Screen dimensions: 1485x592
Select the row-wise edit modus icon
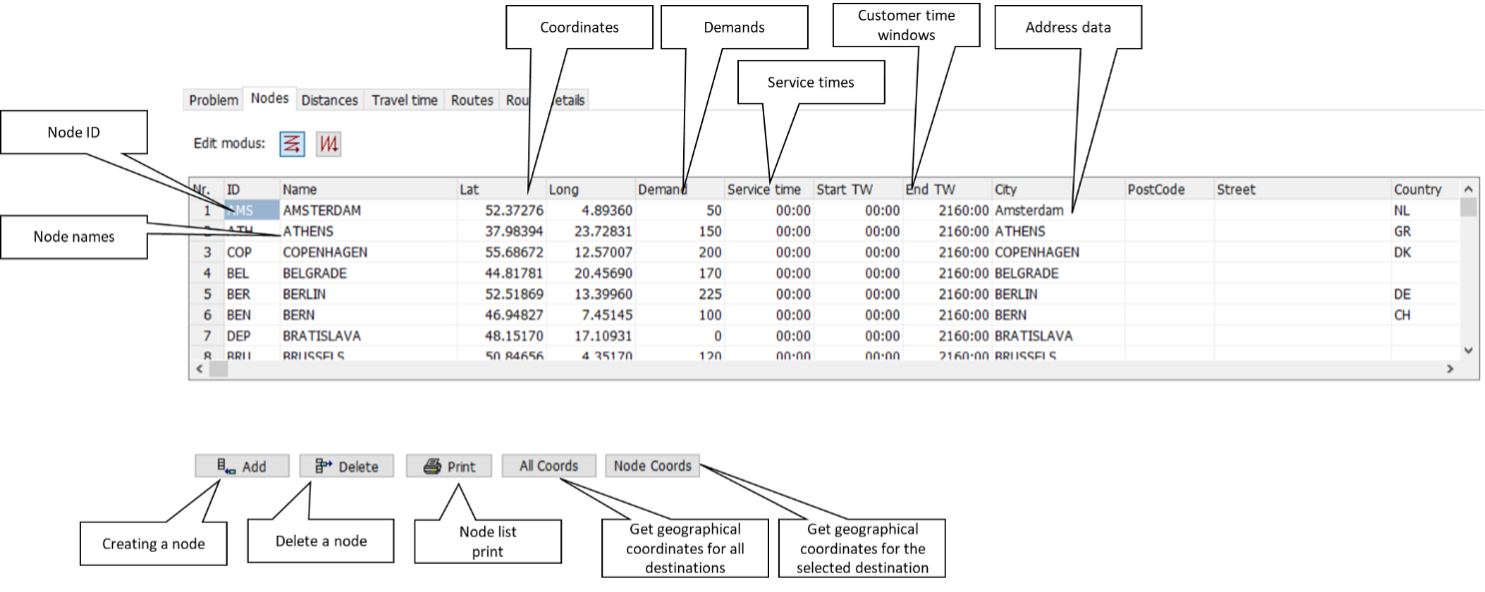tap(292, 144)
